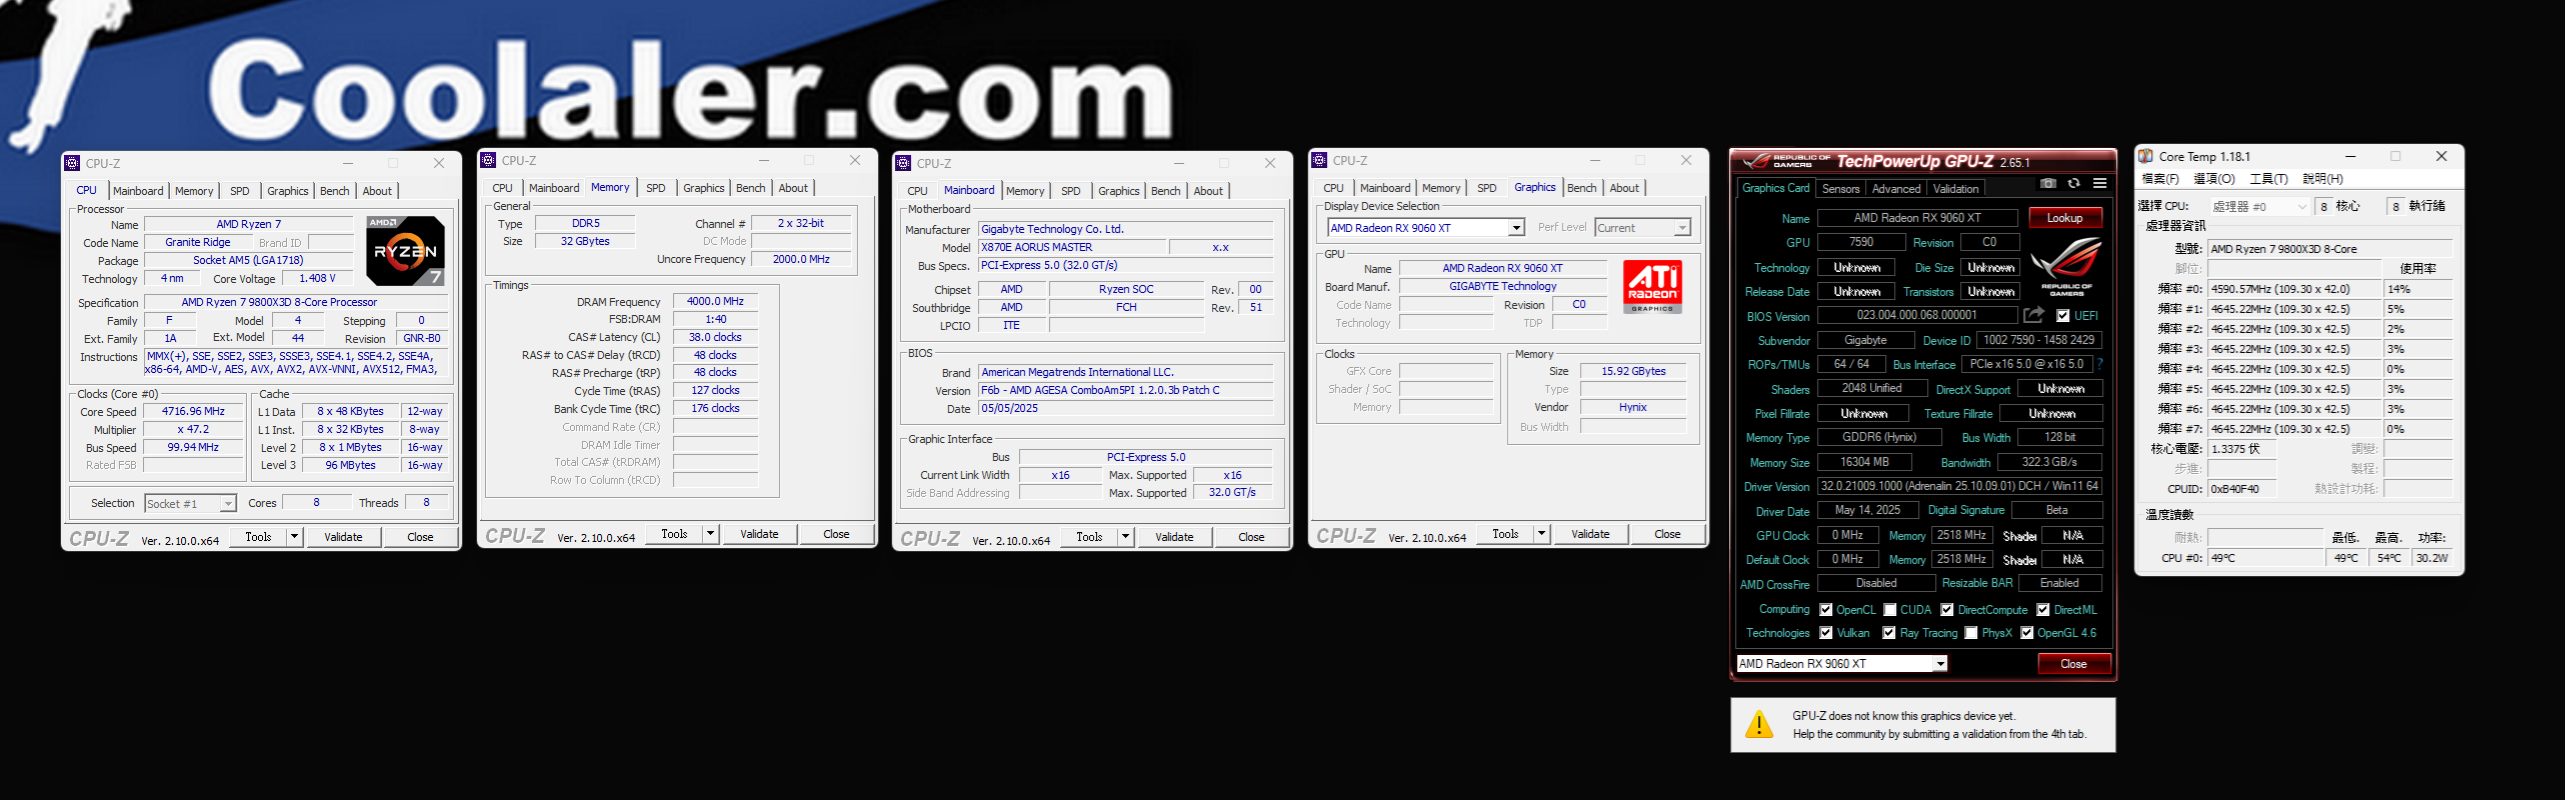Image resolution: width=2565 pixels, height=800 pixels.
Task: Open Tools dropdown arrow in CPU-Z CPU-tab window
Action: click(295, 537)
